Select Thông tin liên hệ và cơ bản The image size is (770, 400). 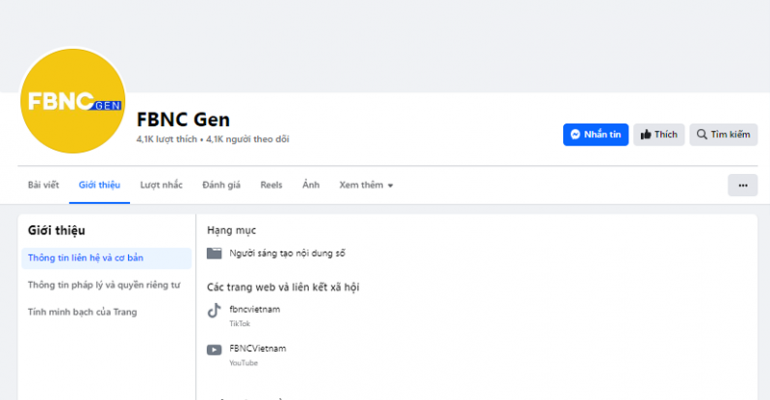pyautogui.click(x=107, y=258)
